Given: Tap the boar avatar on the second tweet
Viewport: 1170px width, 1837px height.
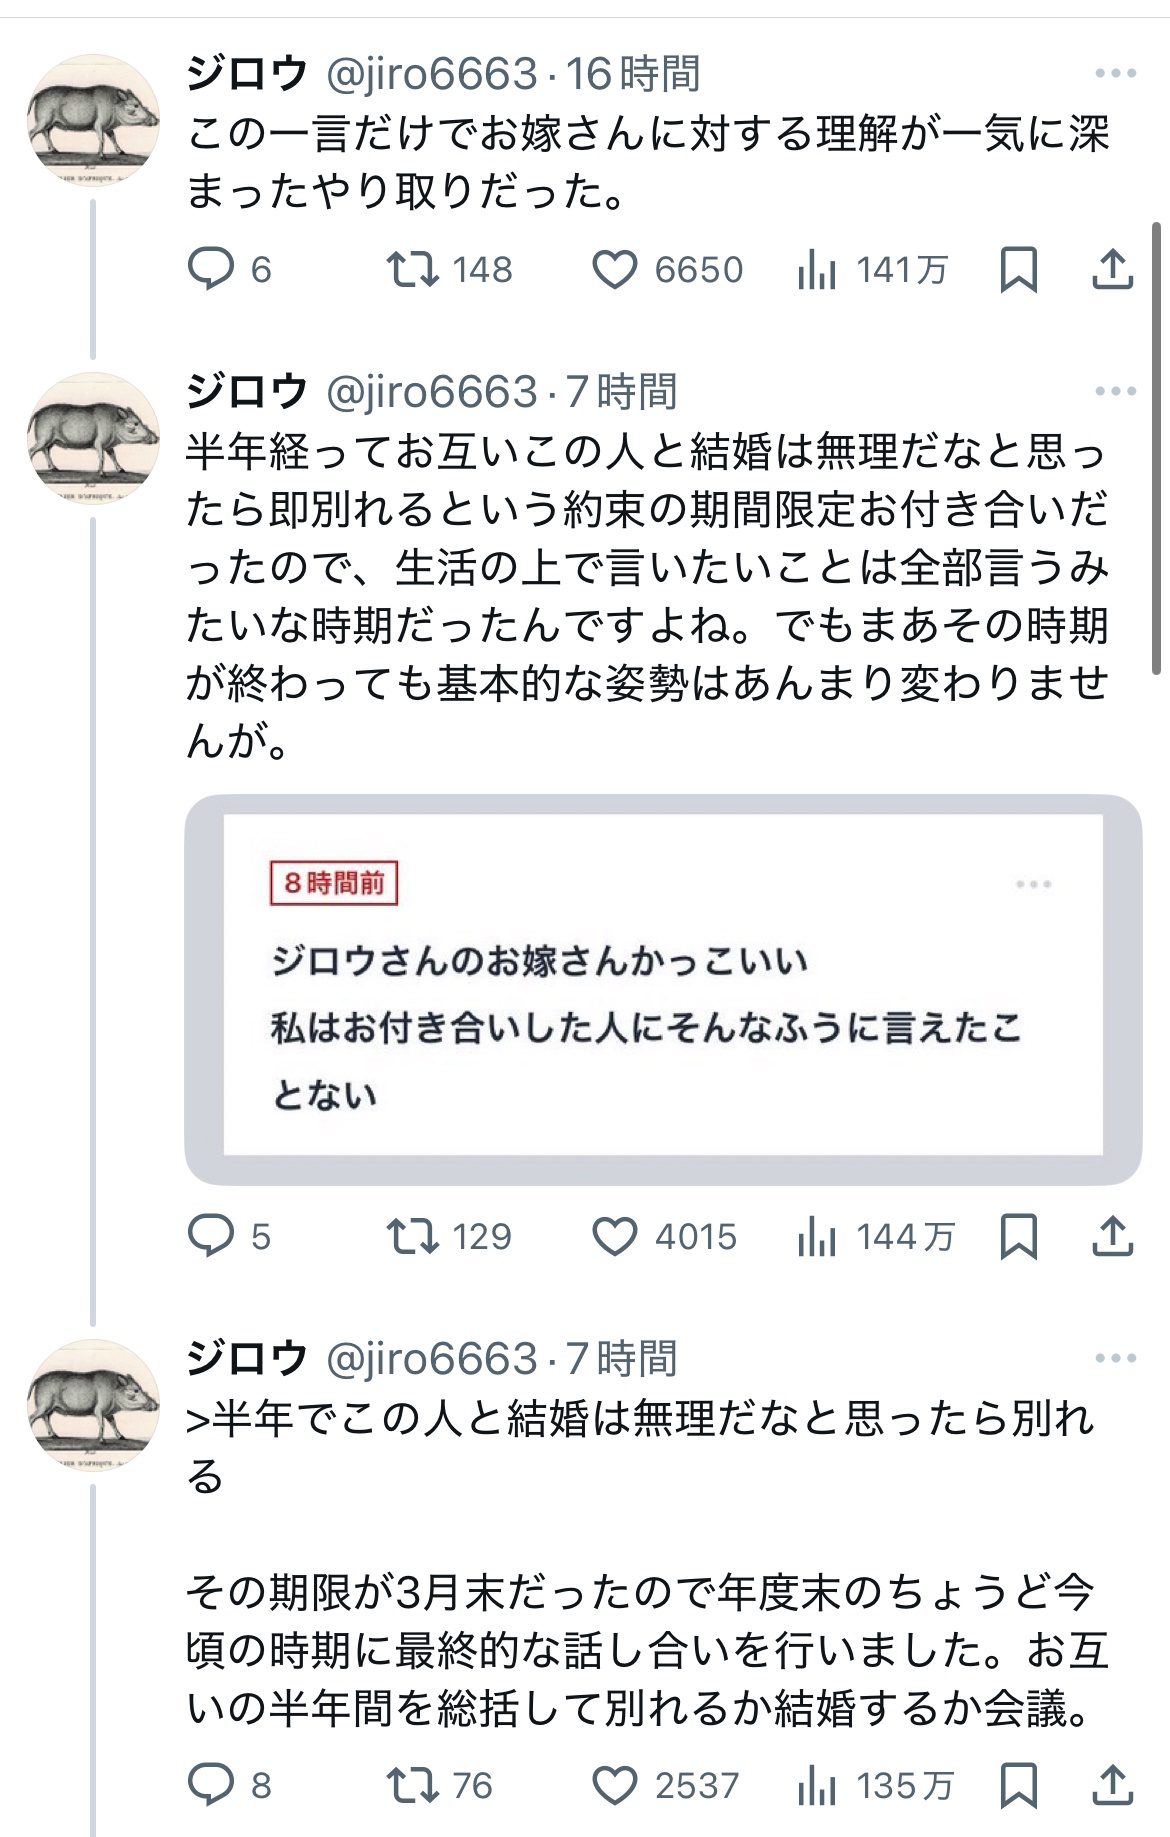Looking at the screenshot, I should 93,437.
